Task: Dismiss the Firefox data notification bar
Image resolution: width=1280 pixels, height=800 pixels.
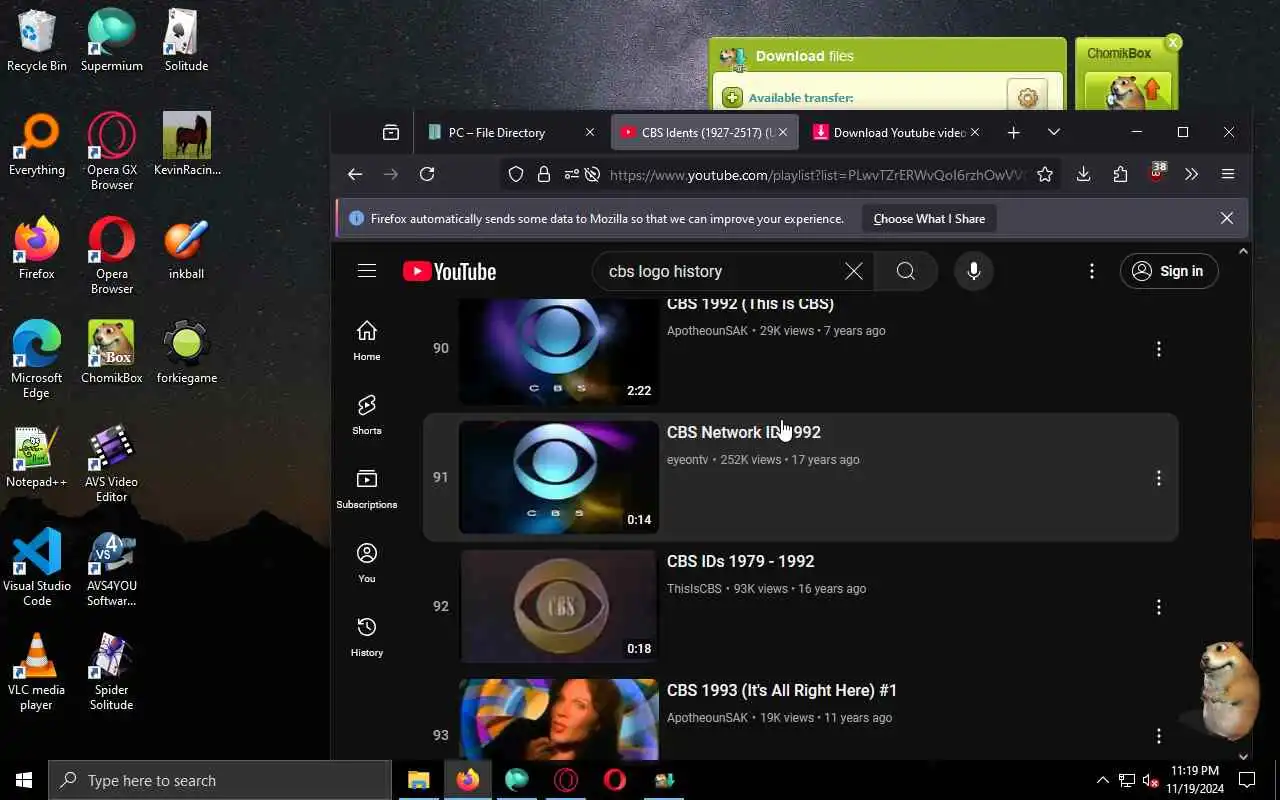Action: coord(1227,218)
